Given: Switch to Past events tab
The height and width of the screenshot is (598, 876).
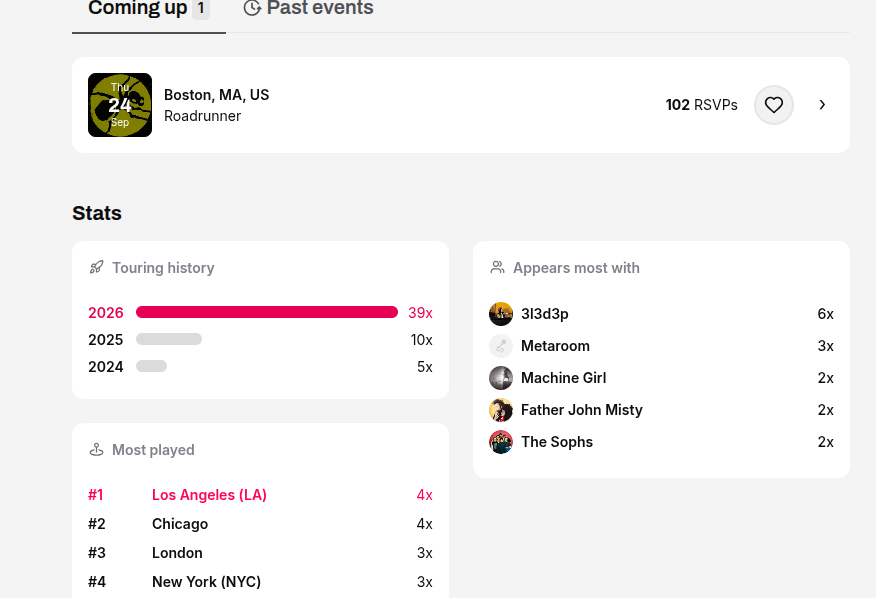Looking at the screenshot, I should pos(308,8).
